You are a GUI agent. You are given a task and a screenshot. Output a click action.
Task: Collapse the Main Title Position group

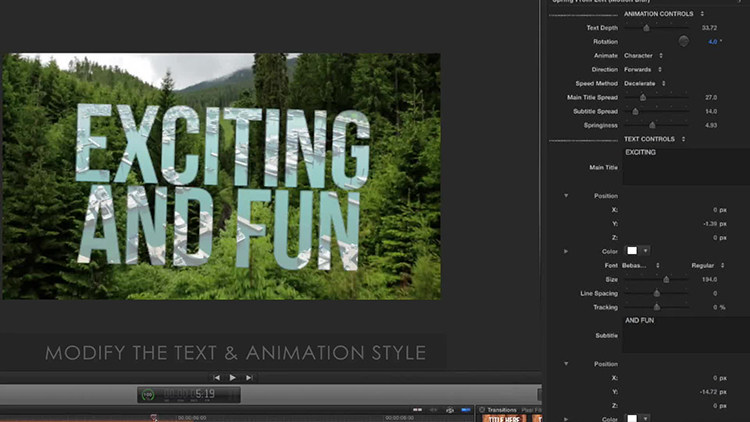coord(566,196)
